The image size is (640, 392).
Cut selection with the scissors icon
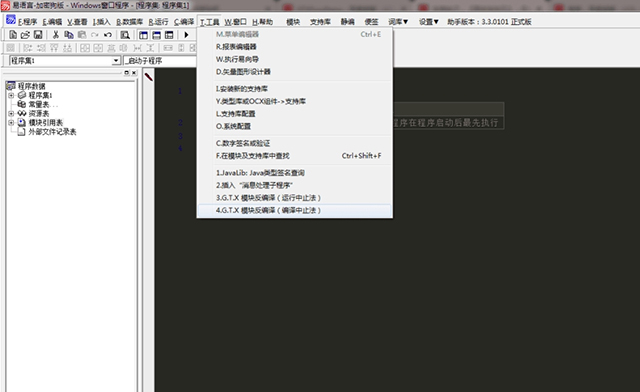(x=56, y=35)
